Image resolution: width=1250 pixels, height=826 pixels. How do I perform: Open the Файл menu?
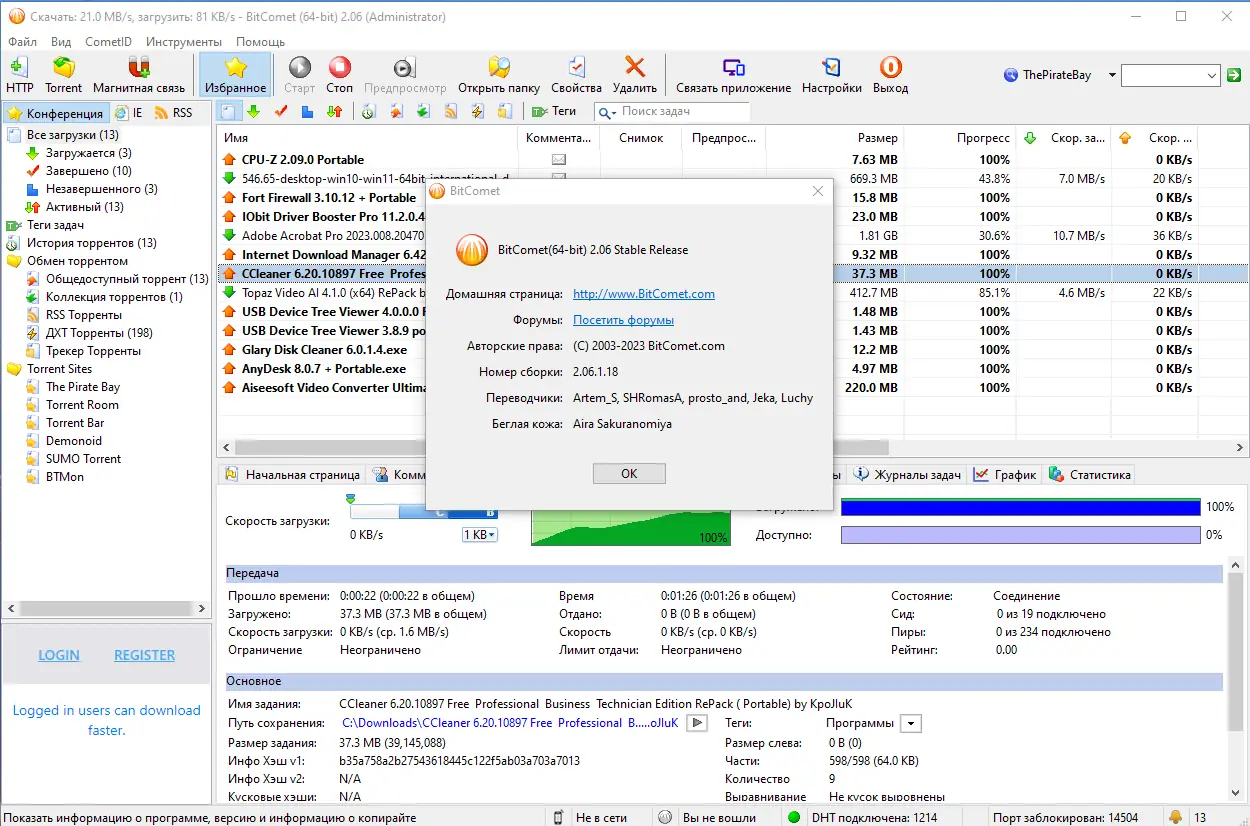tap(22, 42)
